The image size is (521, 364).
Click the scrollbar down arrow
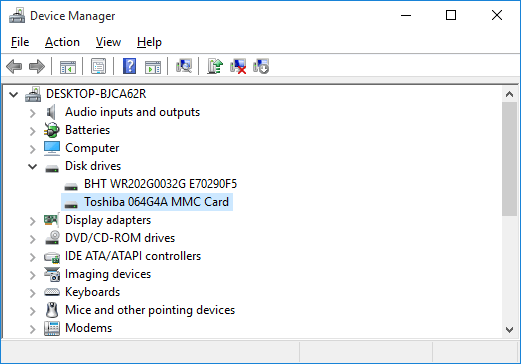(509, 330)
